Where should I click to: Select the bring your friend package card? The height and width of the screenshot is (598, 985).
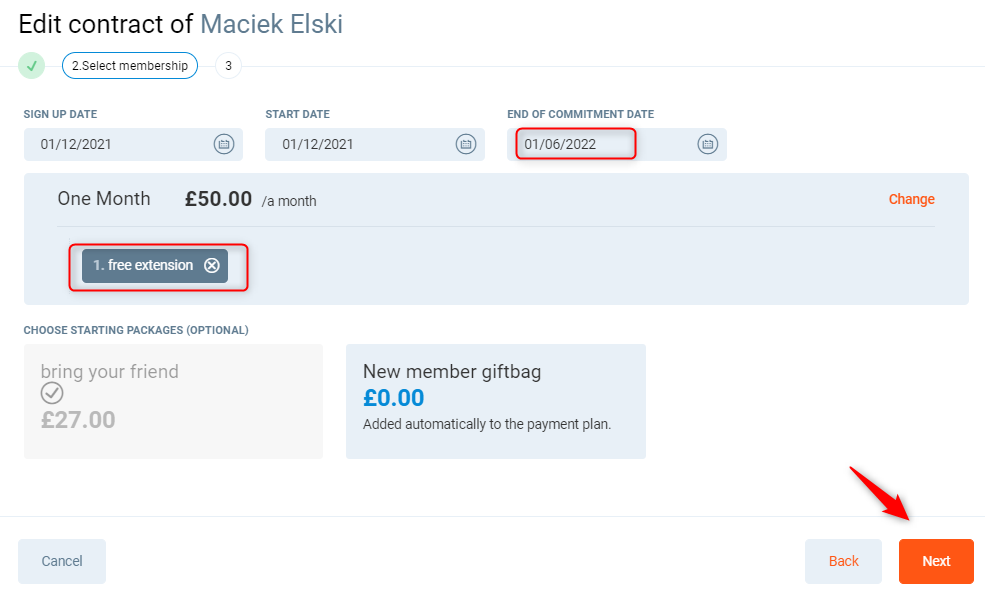[x=173, y=401]
